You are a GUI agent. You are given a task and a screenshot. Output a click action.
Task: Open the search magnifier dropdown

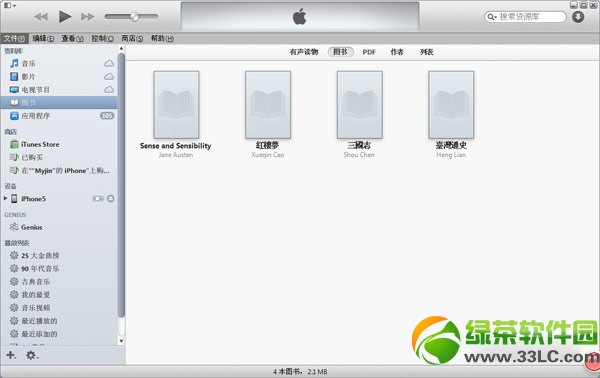(492, 17)
